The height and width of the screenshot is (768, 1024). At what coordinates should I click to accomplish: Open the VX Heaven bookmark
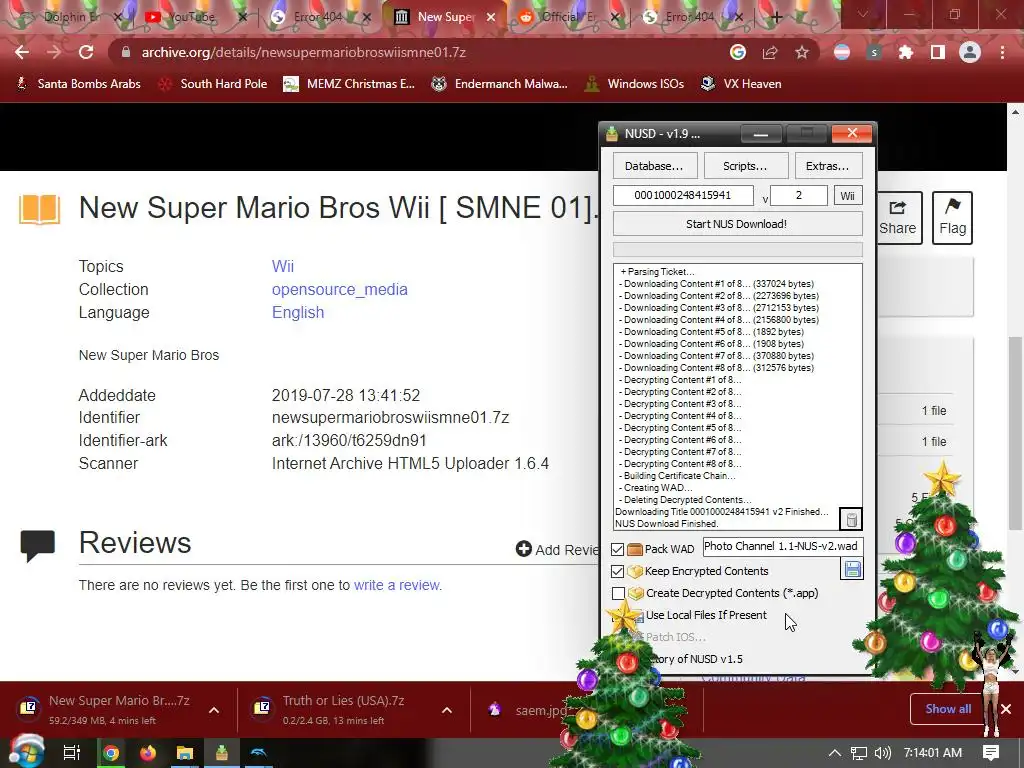[x=741, y=84]
